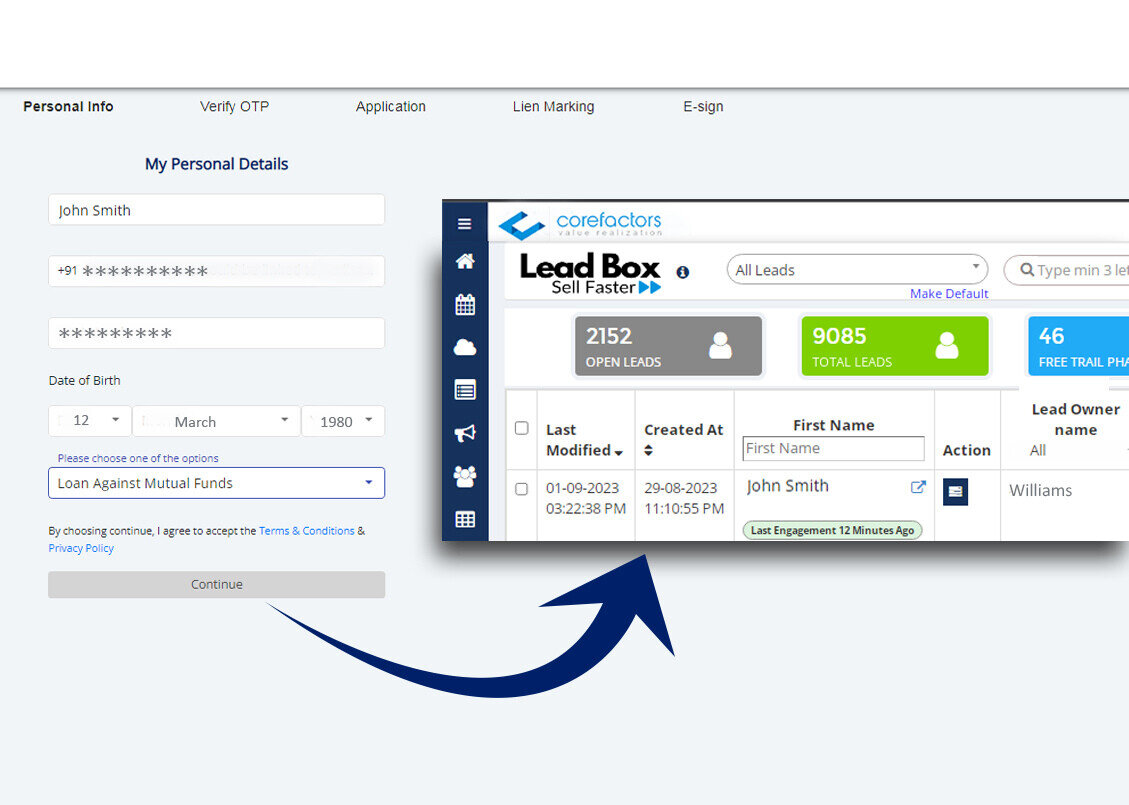Open the All Leads dropdown
The image size is (1129, 805).
[x=857, y=270]
